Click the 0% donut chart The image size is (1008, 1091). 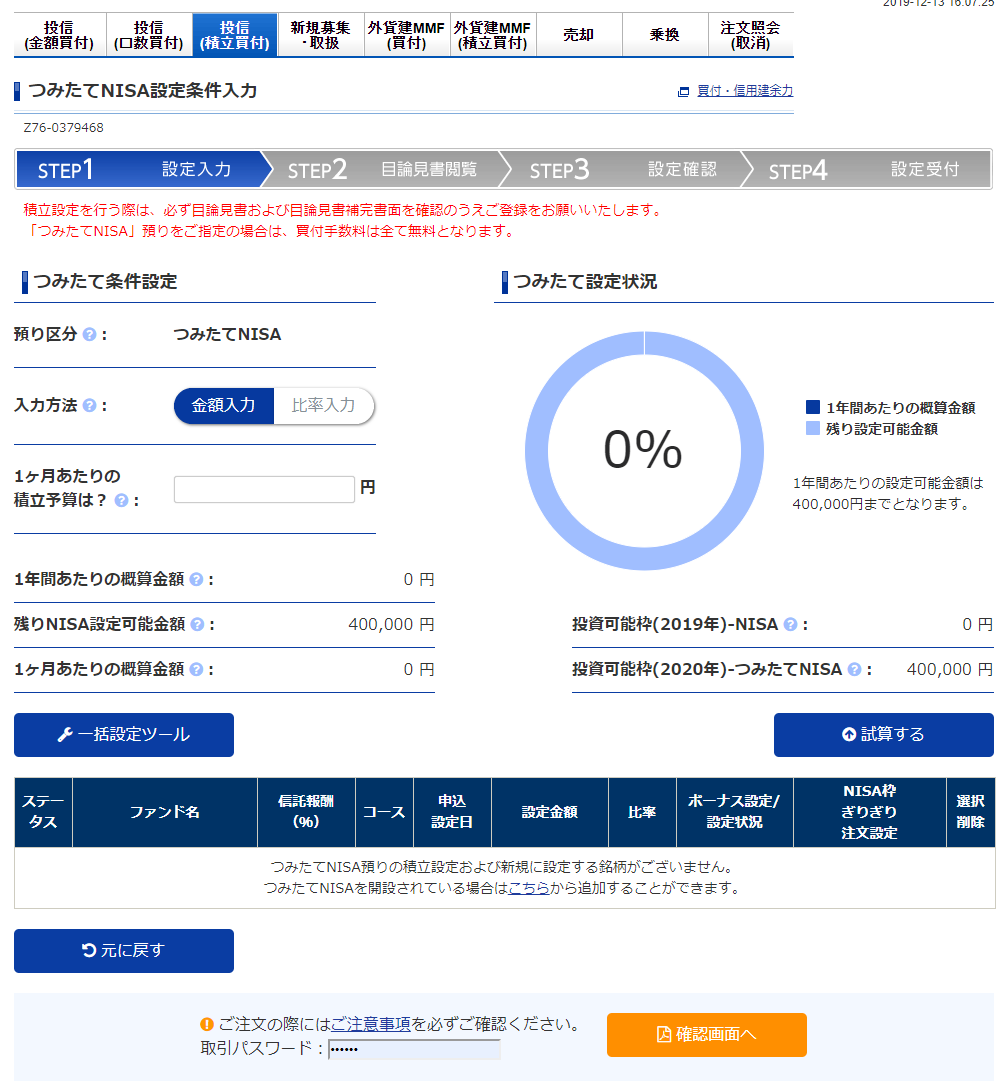(x=644, y=451)
